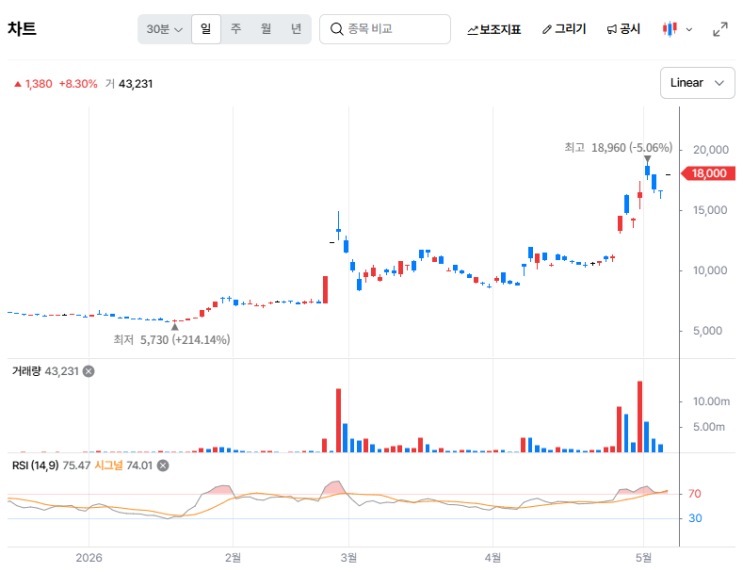Click the 시그널 74.01 label
Image resolution: width=743 pixels, height=572 pixels.
point(123,465)
